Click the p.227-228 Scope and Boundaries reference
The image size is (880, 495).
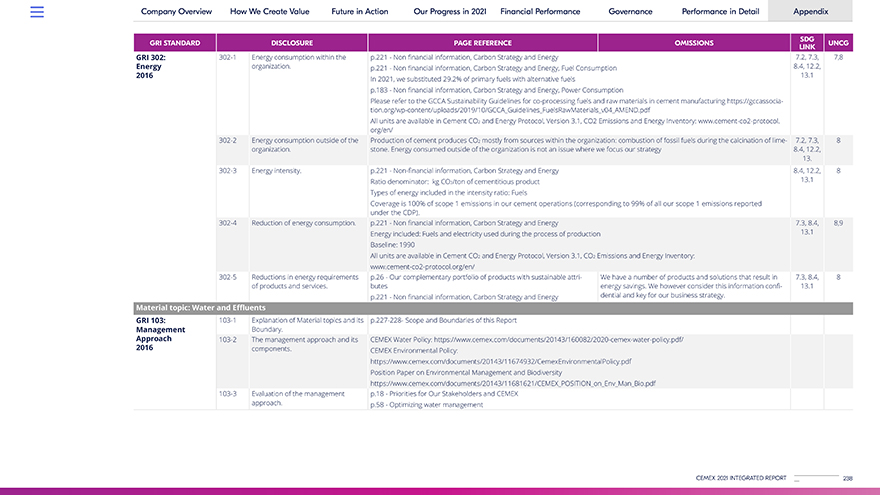443,320
